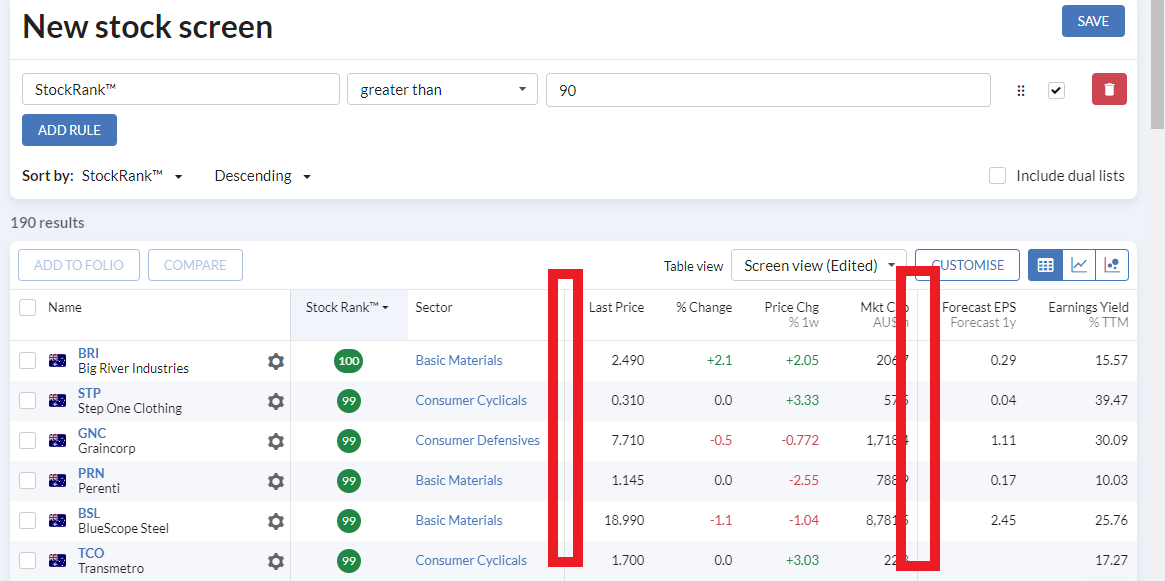Open the TCO ticker link

click(91, 554)
